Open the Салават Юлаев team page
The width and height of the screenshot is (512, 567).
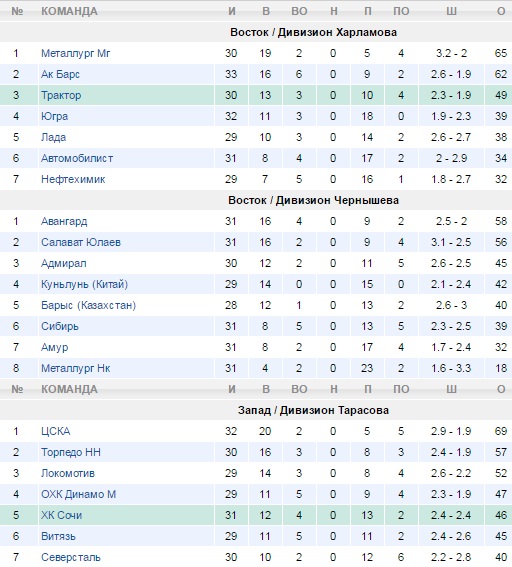click(81, 242)
